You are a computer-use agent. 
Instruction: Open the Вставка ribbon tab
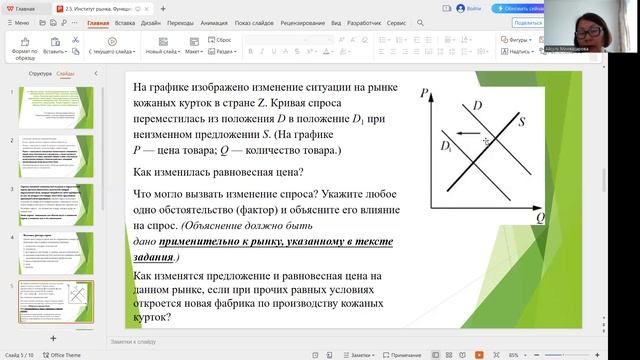point(125,23)
